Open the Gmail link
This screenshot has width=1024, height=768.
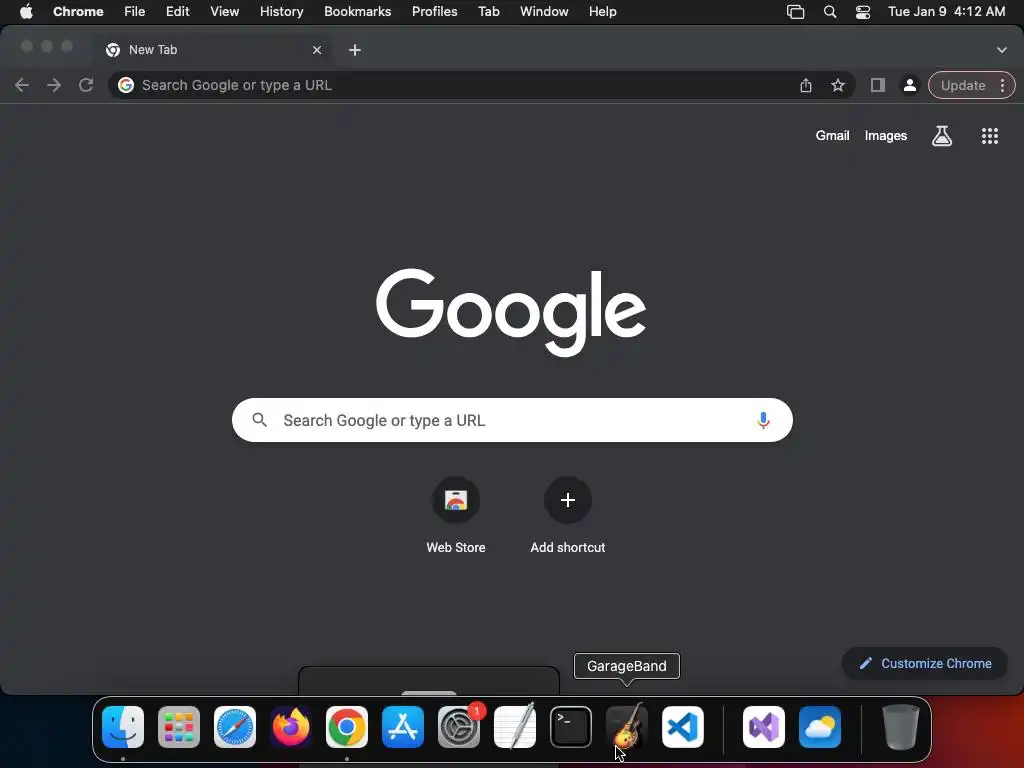click(832, 136)
